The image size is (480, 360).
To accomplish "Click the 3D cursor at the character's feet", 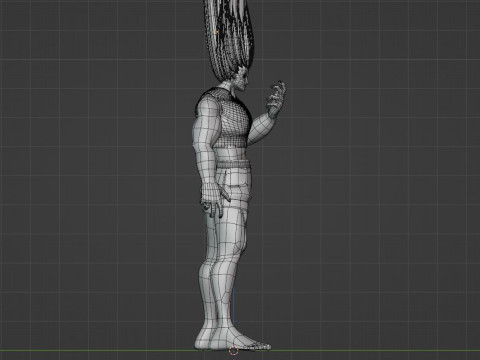I will click(x=234, y=351).
